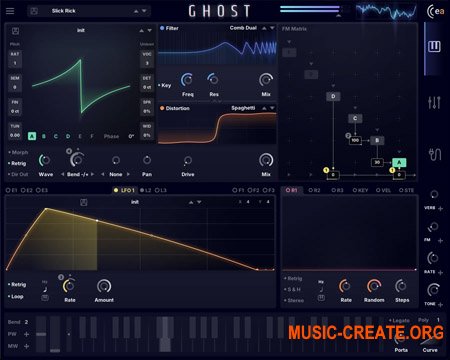Click the plus next to PW
This screenshot has width=450, height=360.
point(26,334)
